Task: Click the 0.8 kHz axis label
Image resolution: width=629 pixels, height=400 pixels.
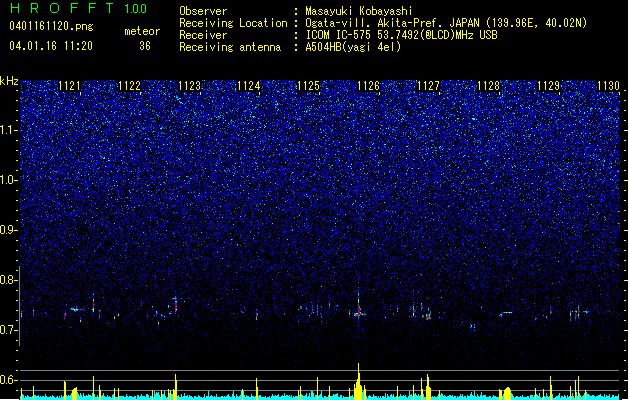Action: [8, 280]
